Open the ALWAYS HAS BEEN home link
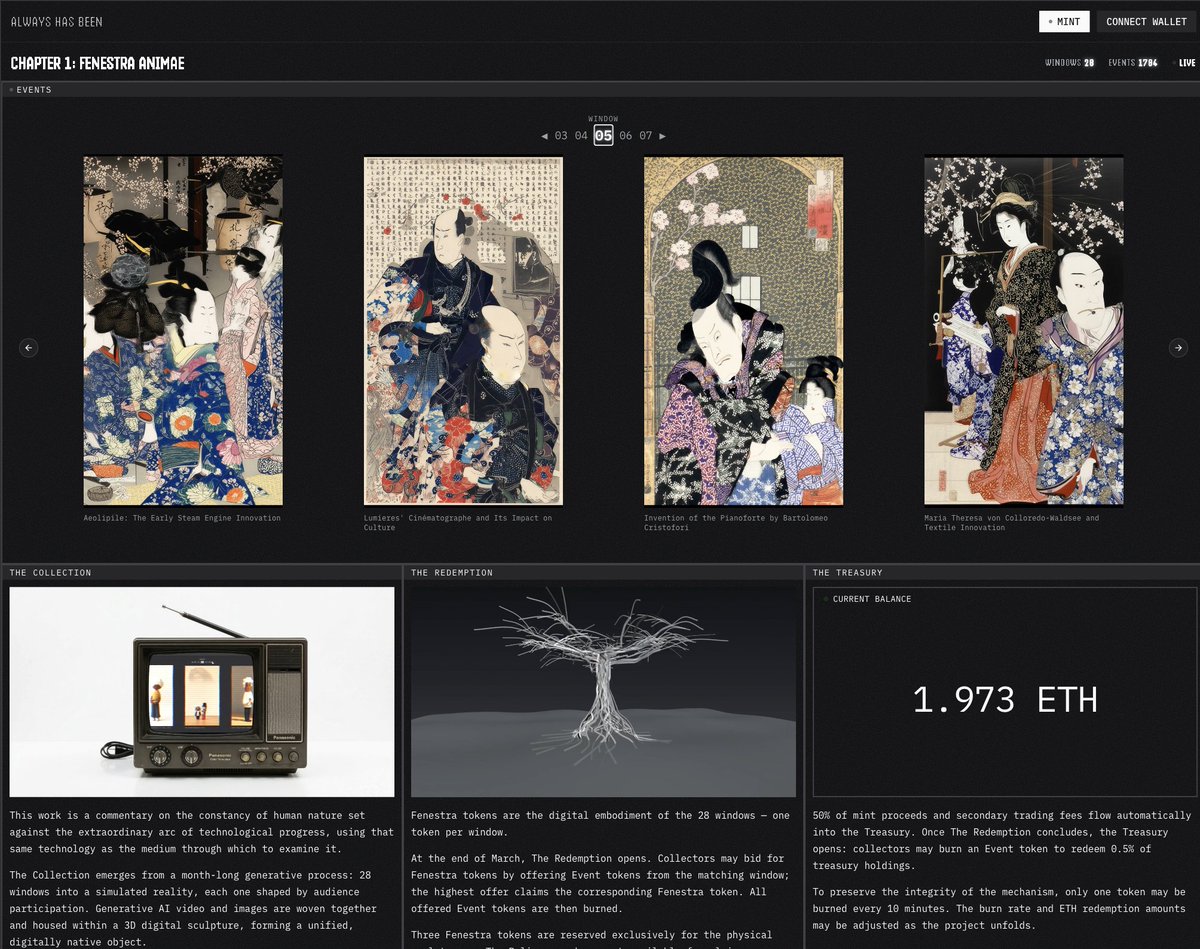This screenshot has width=1200, height=949. [x=56, y=21]
